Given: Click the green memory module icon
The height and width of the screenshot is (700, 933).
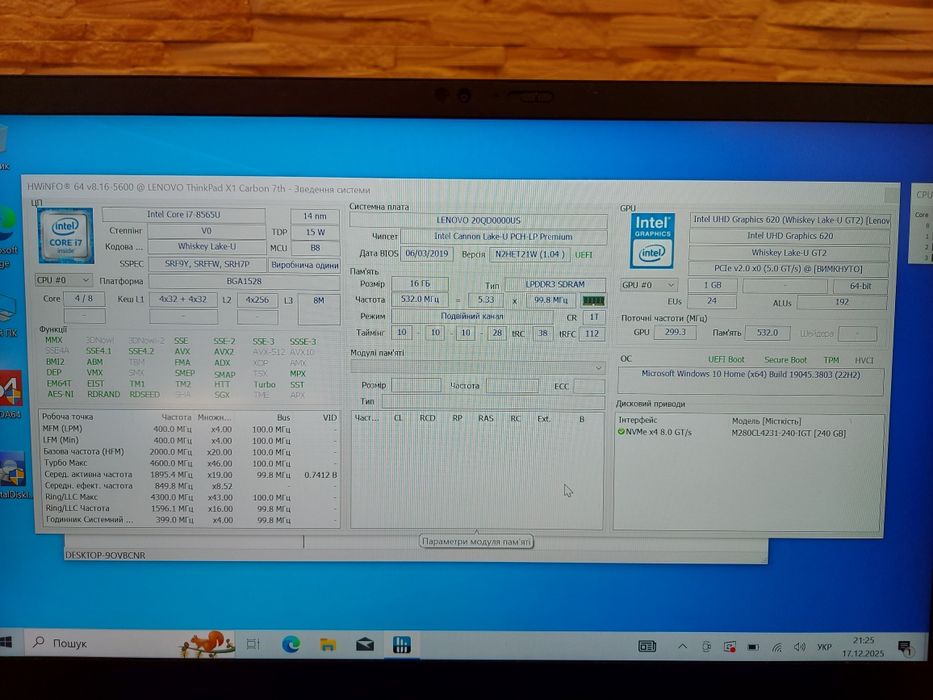Looking at the screenshot, I should pos(593,301).
